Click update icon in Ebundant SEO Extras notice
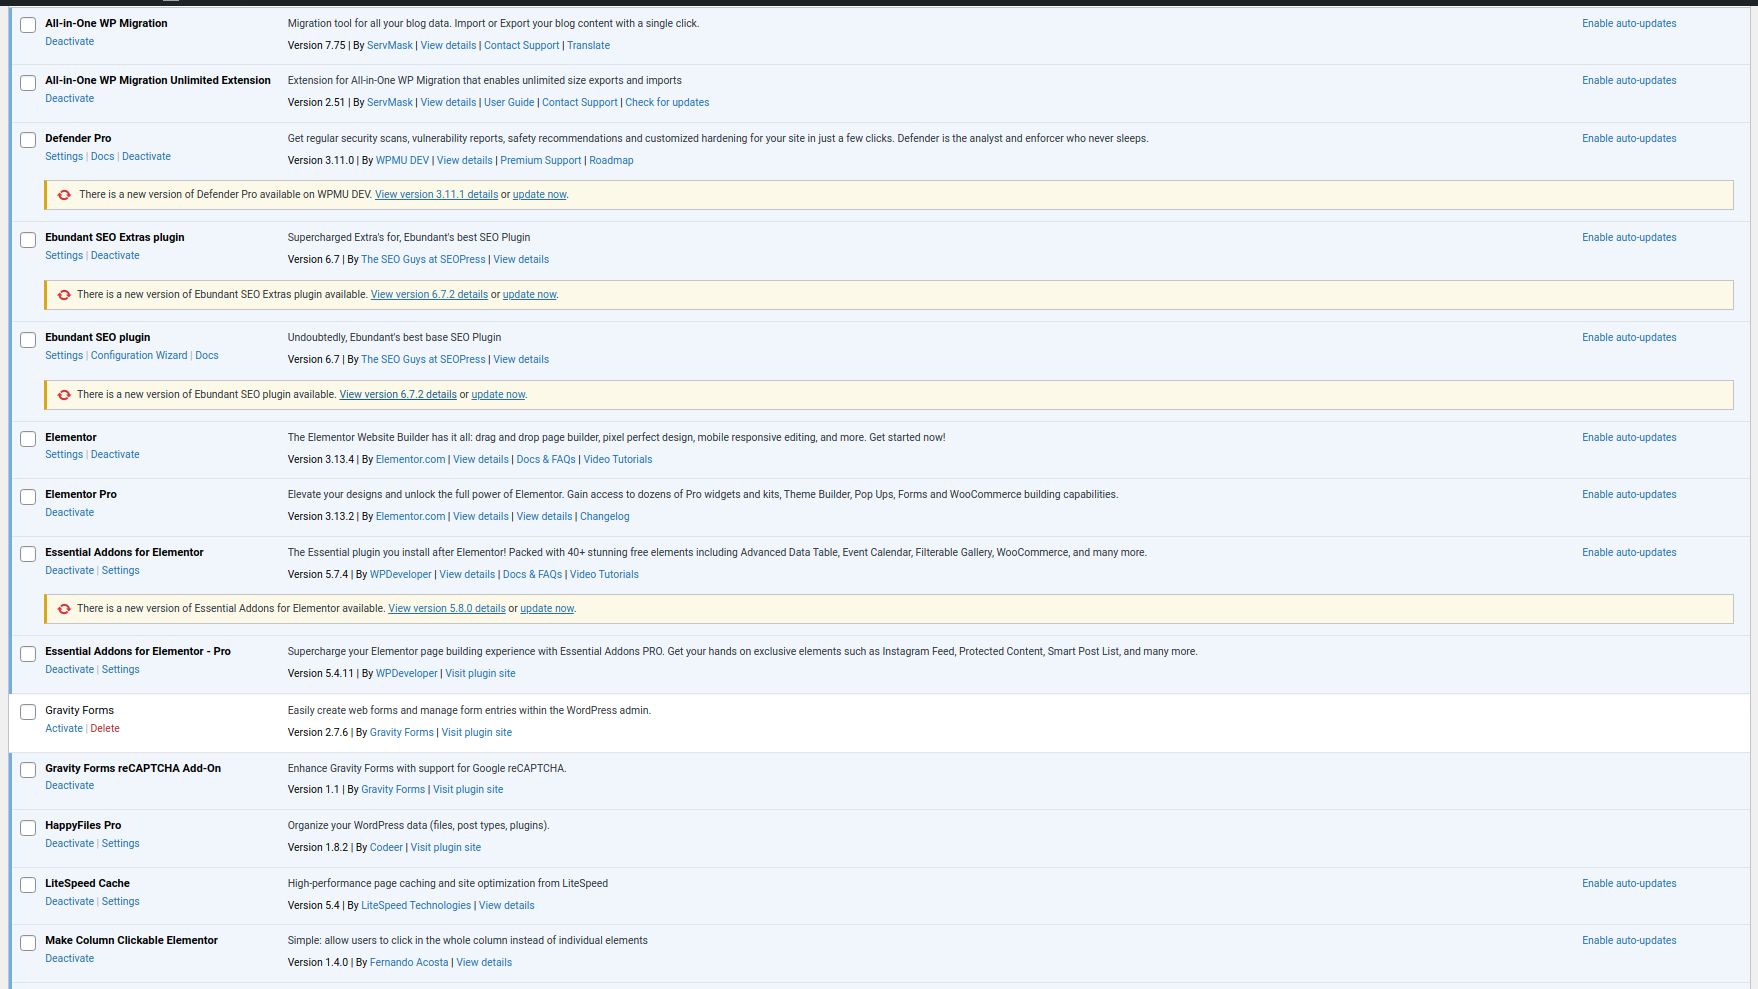1758x989 pixels. (x=64, y=295)
